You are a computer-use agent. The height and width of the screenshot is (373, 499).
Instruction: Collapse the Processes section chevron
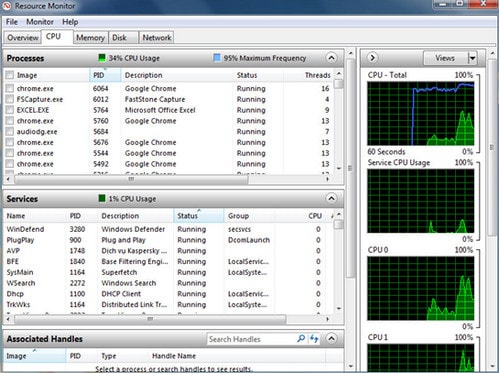coord(331,58)
